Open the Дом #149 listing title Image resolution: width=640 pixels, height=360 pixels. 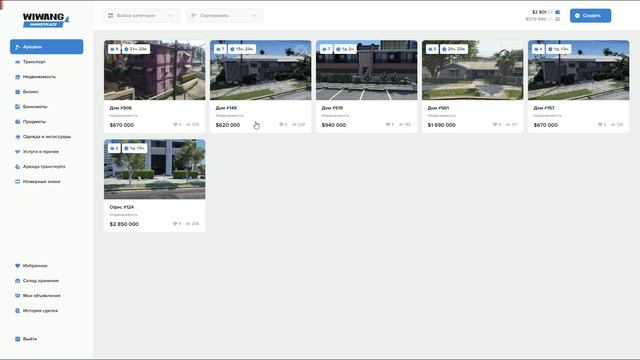226,108
